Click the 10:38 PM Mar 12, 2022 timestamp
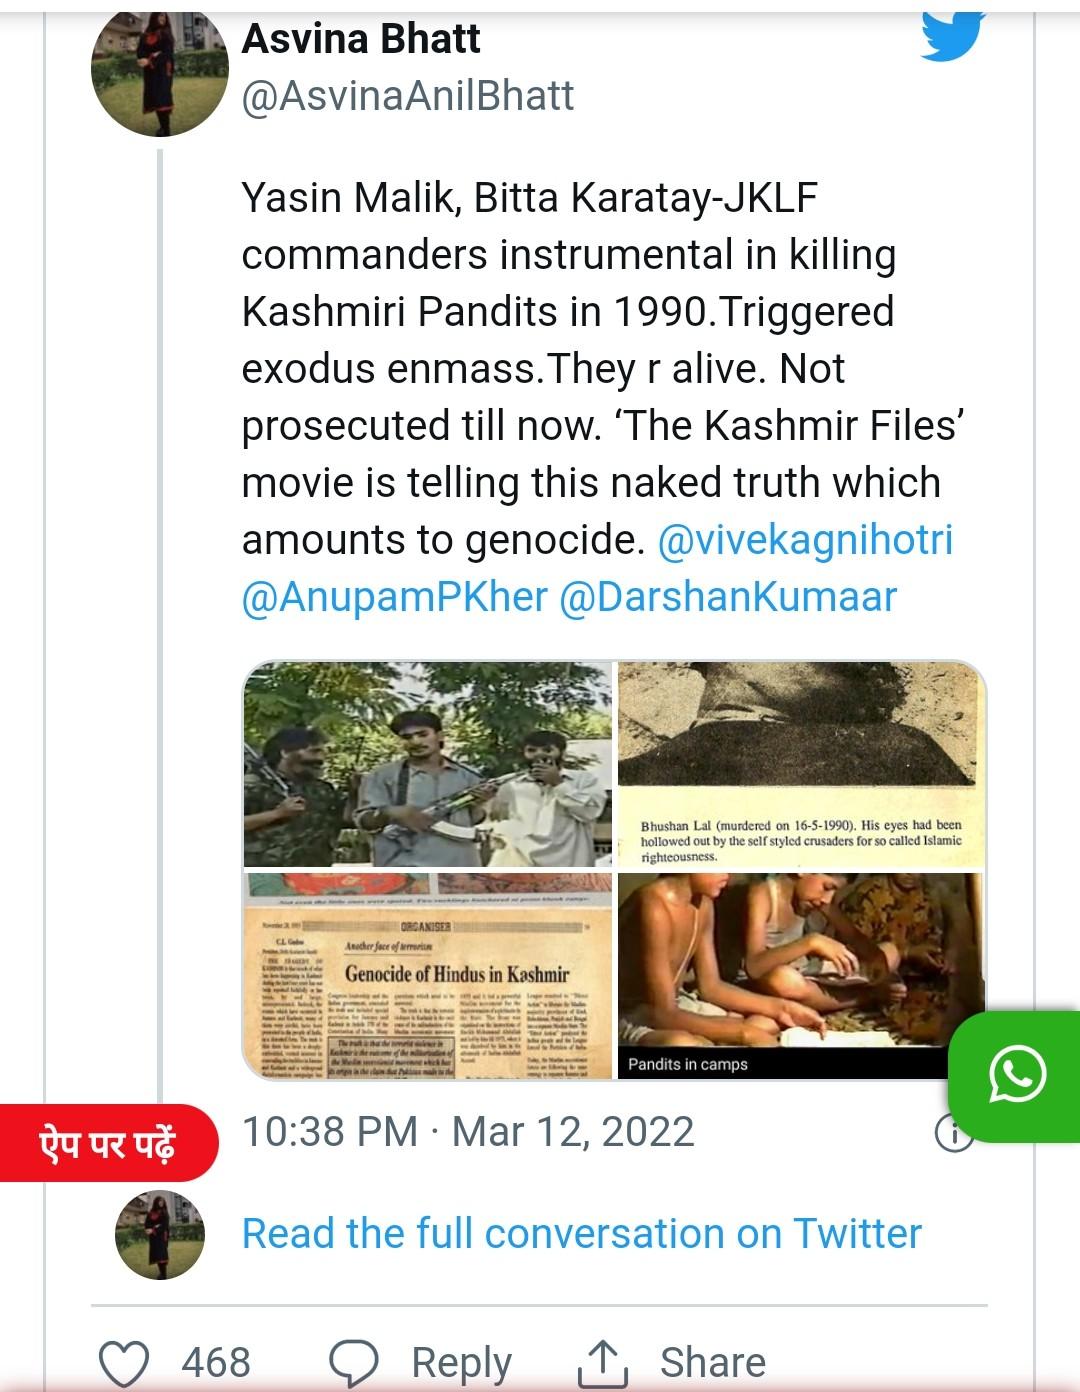 468,1132
